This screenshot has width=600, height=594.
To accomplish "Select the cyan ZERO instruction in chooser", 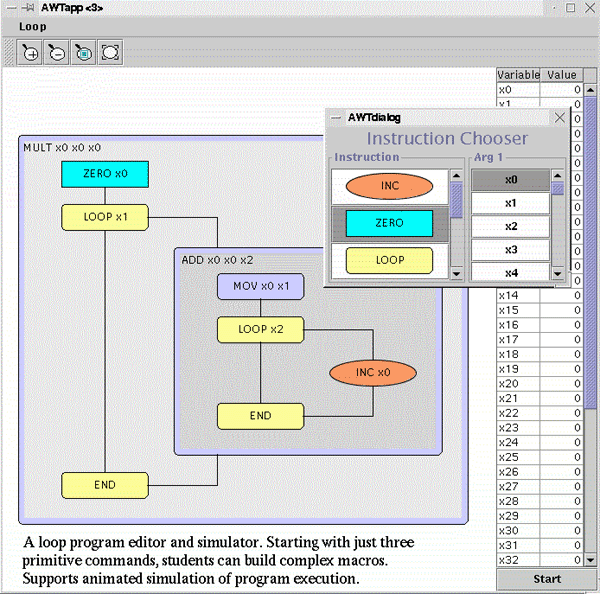I will pos(389,223).
